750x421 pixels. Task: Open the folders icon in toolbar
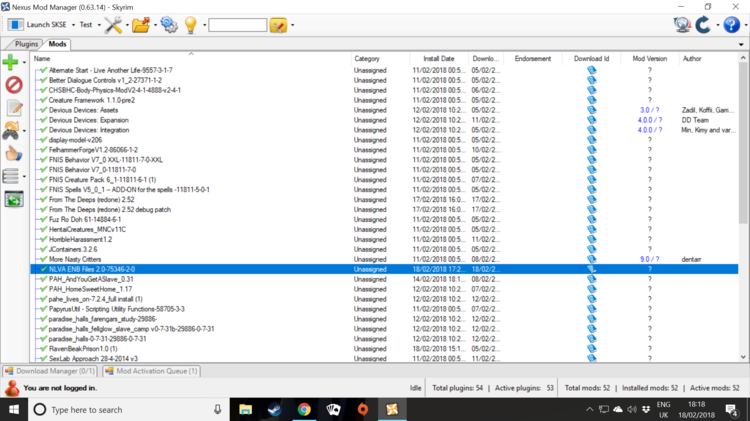[x=141, y=25]
